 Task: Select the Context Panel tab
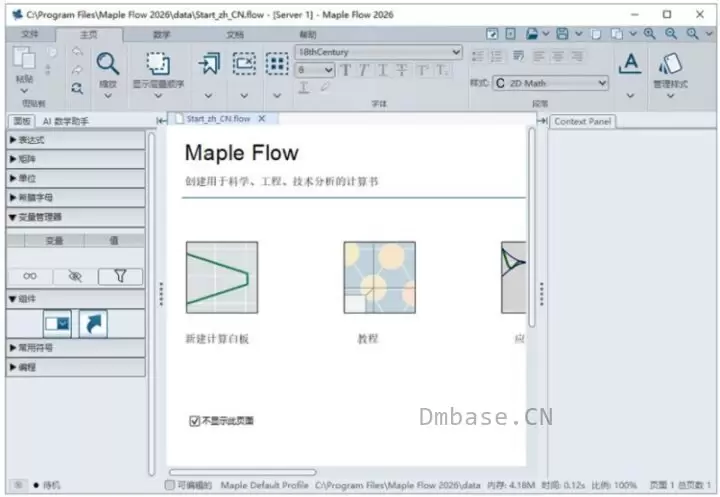[582, 122]
